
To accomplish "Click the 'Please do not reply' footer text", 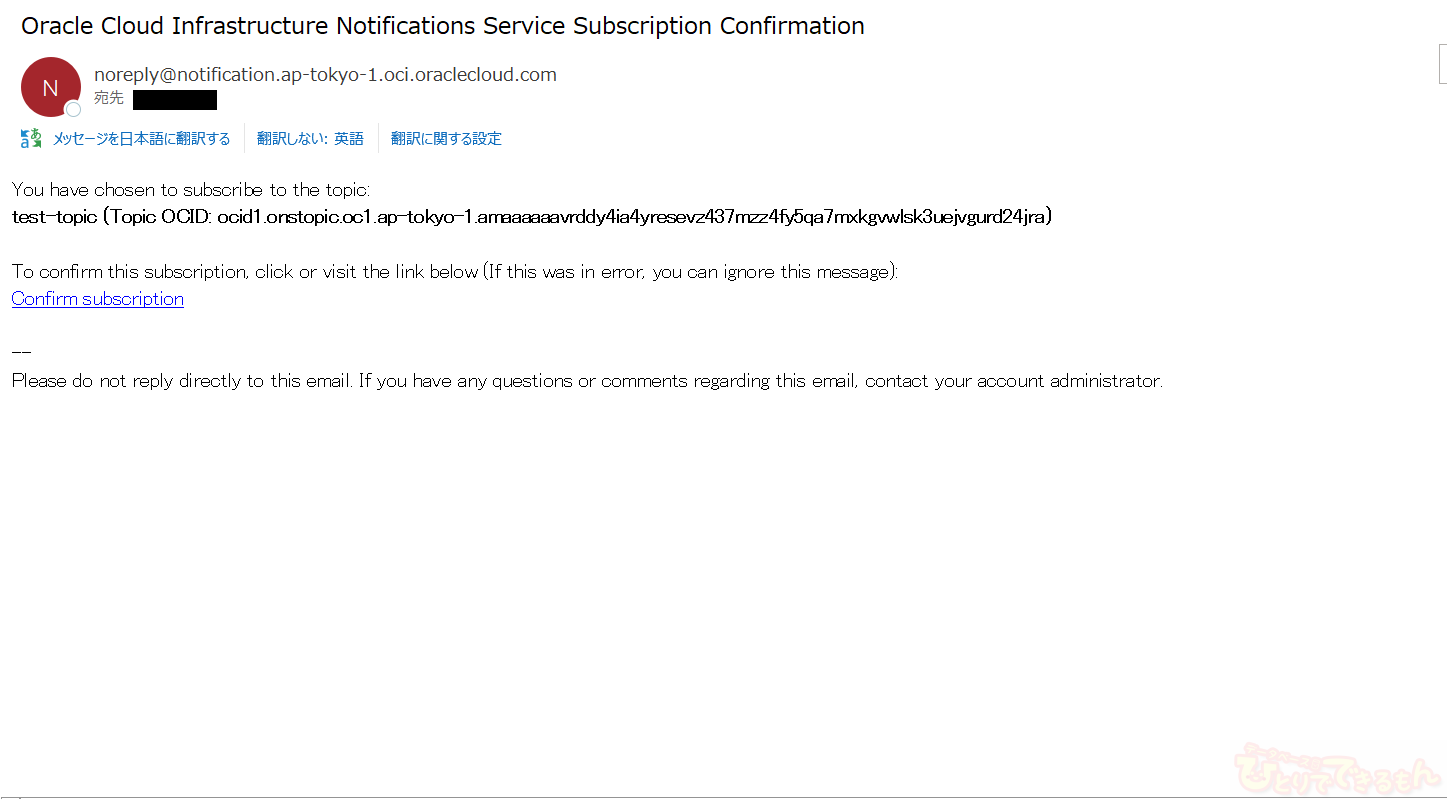I will [x=587, y=381].
